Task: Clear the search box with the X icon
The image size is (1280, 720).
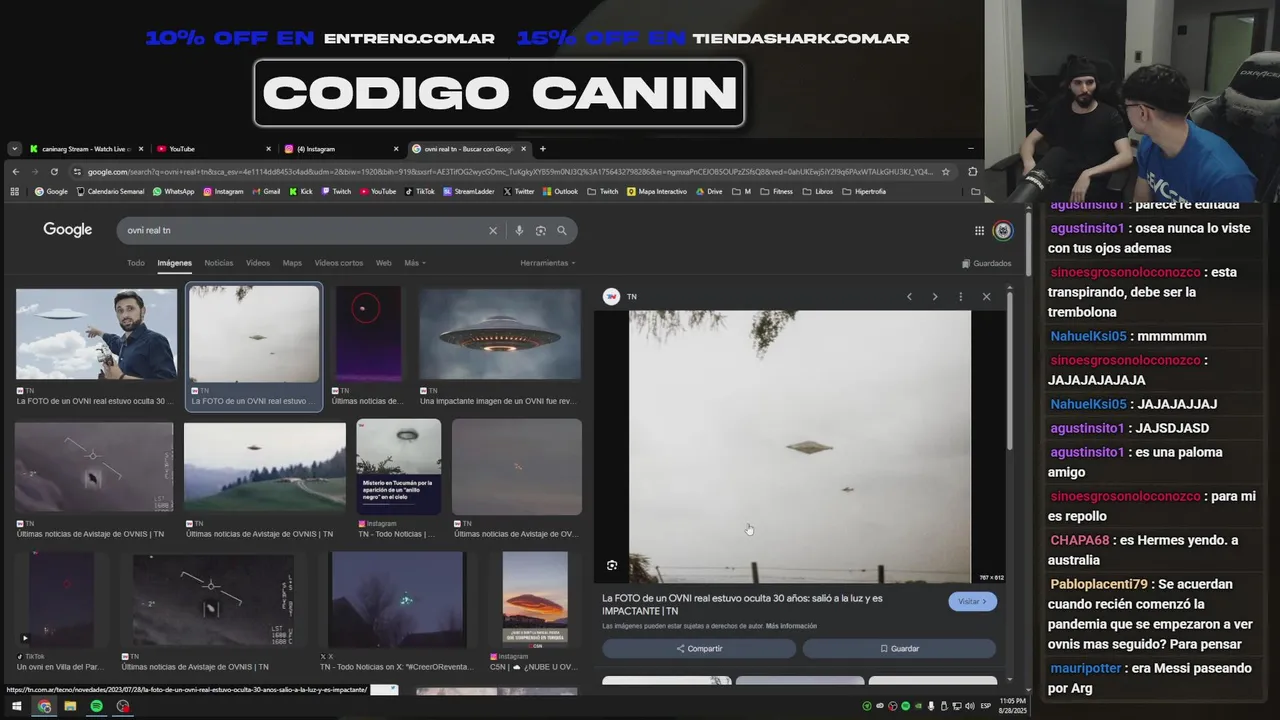Action: (x=492, y=230)
